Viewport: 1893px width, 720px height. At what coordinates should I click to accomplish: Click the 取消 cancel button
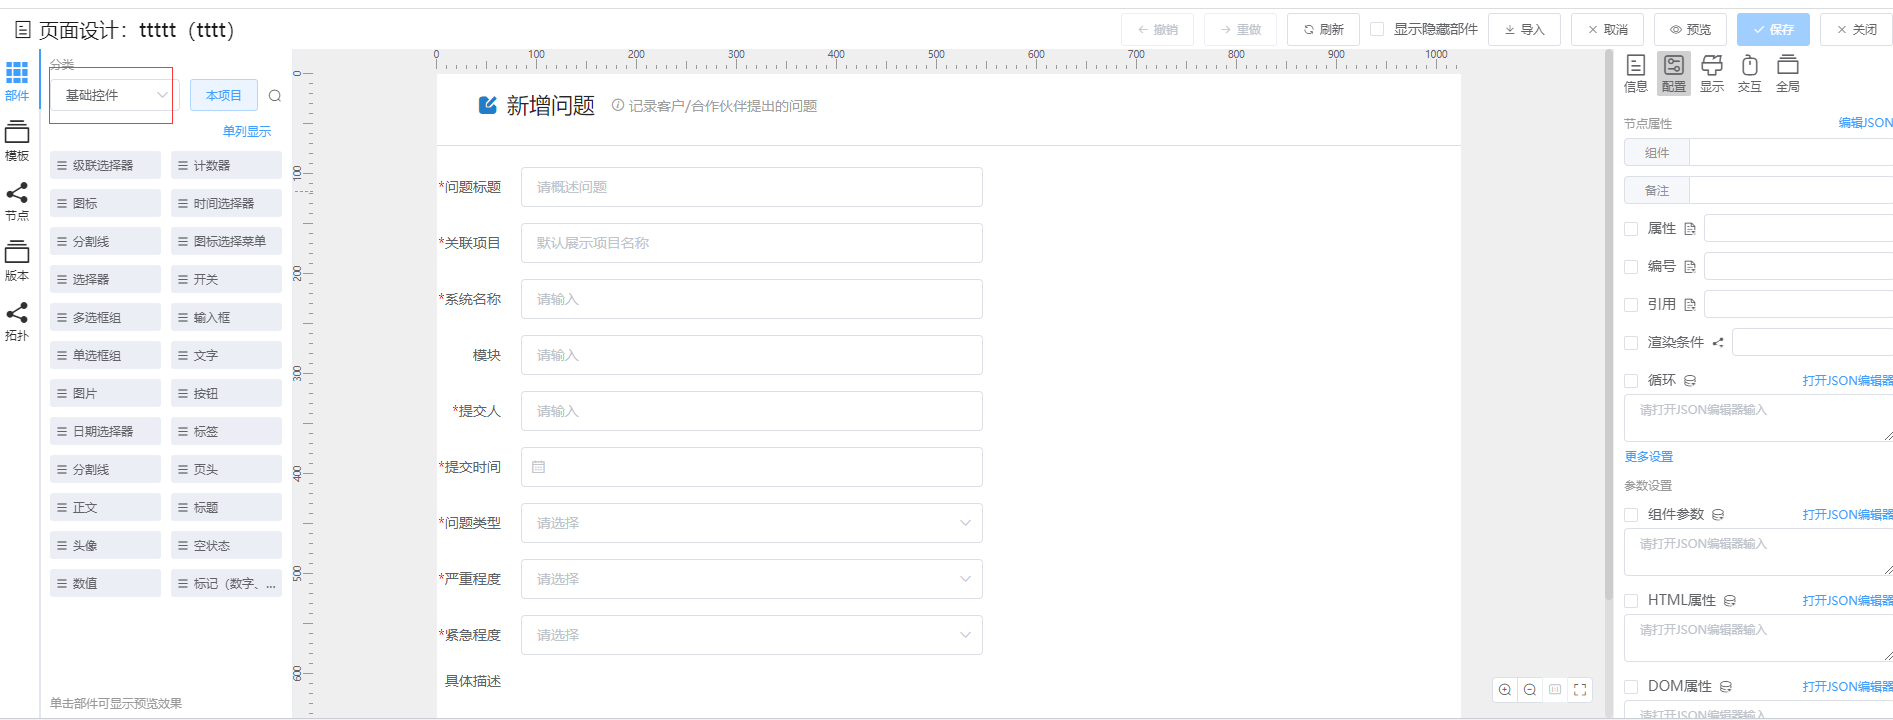coord(1608,30)
